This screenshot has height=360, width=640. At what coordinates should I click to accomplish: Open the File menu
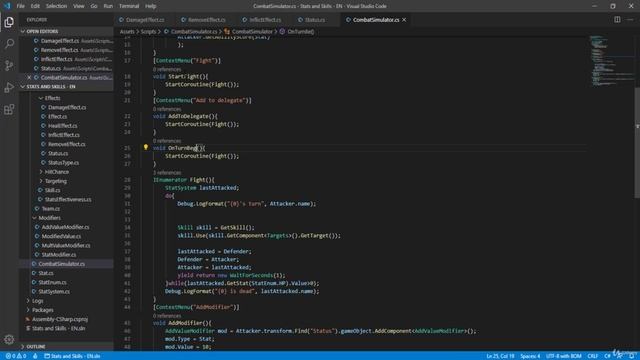coord(20,6)
